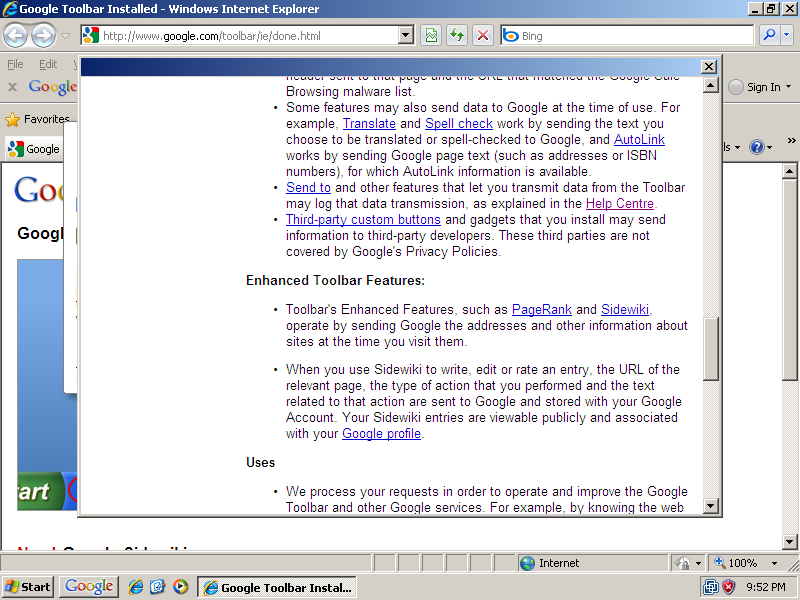Image resolution: width=800 pixels, height=600 pixels.
Task: Expand the Help dropdown arrow
Action: pyautogui.click(x=769, y=148)
